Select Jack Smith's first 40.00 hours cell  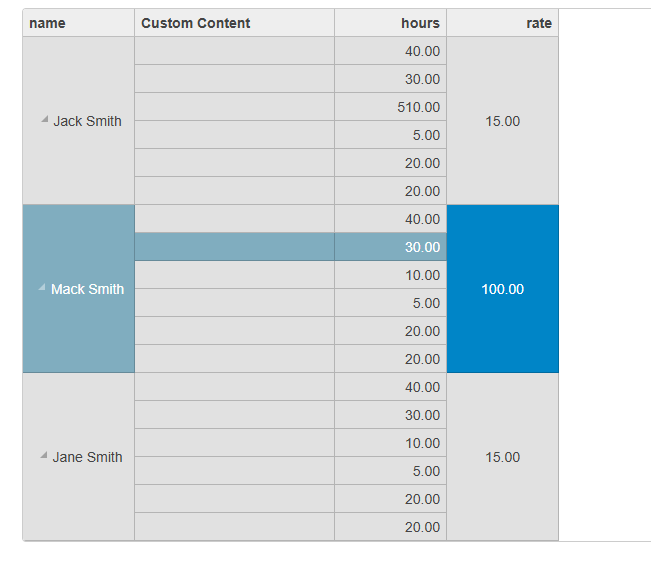[391, 51]
